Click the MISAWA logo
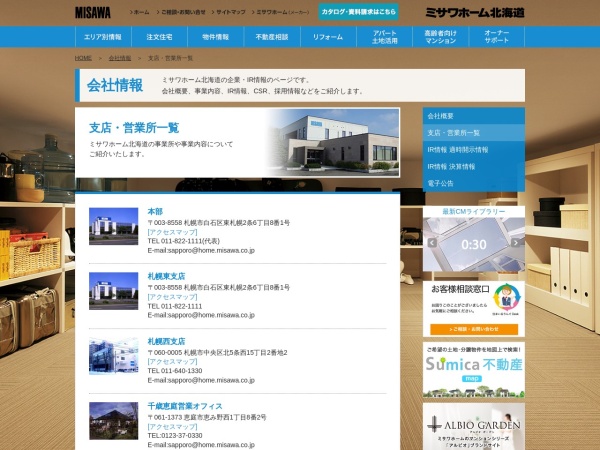Image resolution: width=600 pixels, height=450 pixels. 93,13
